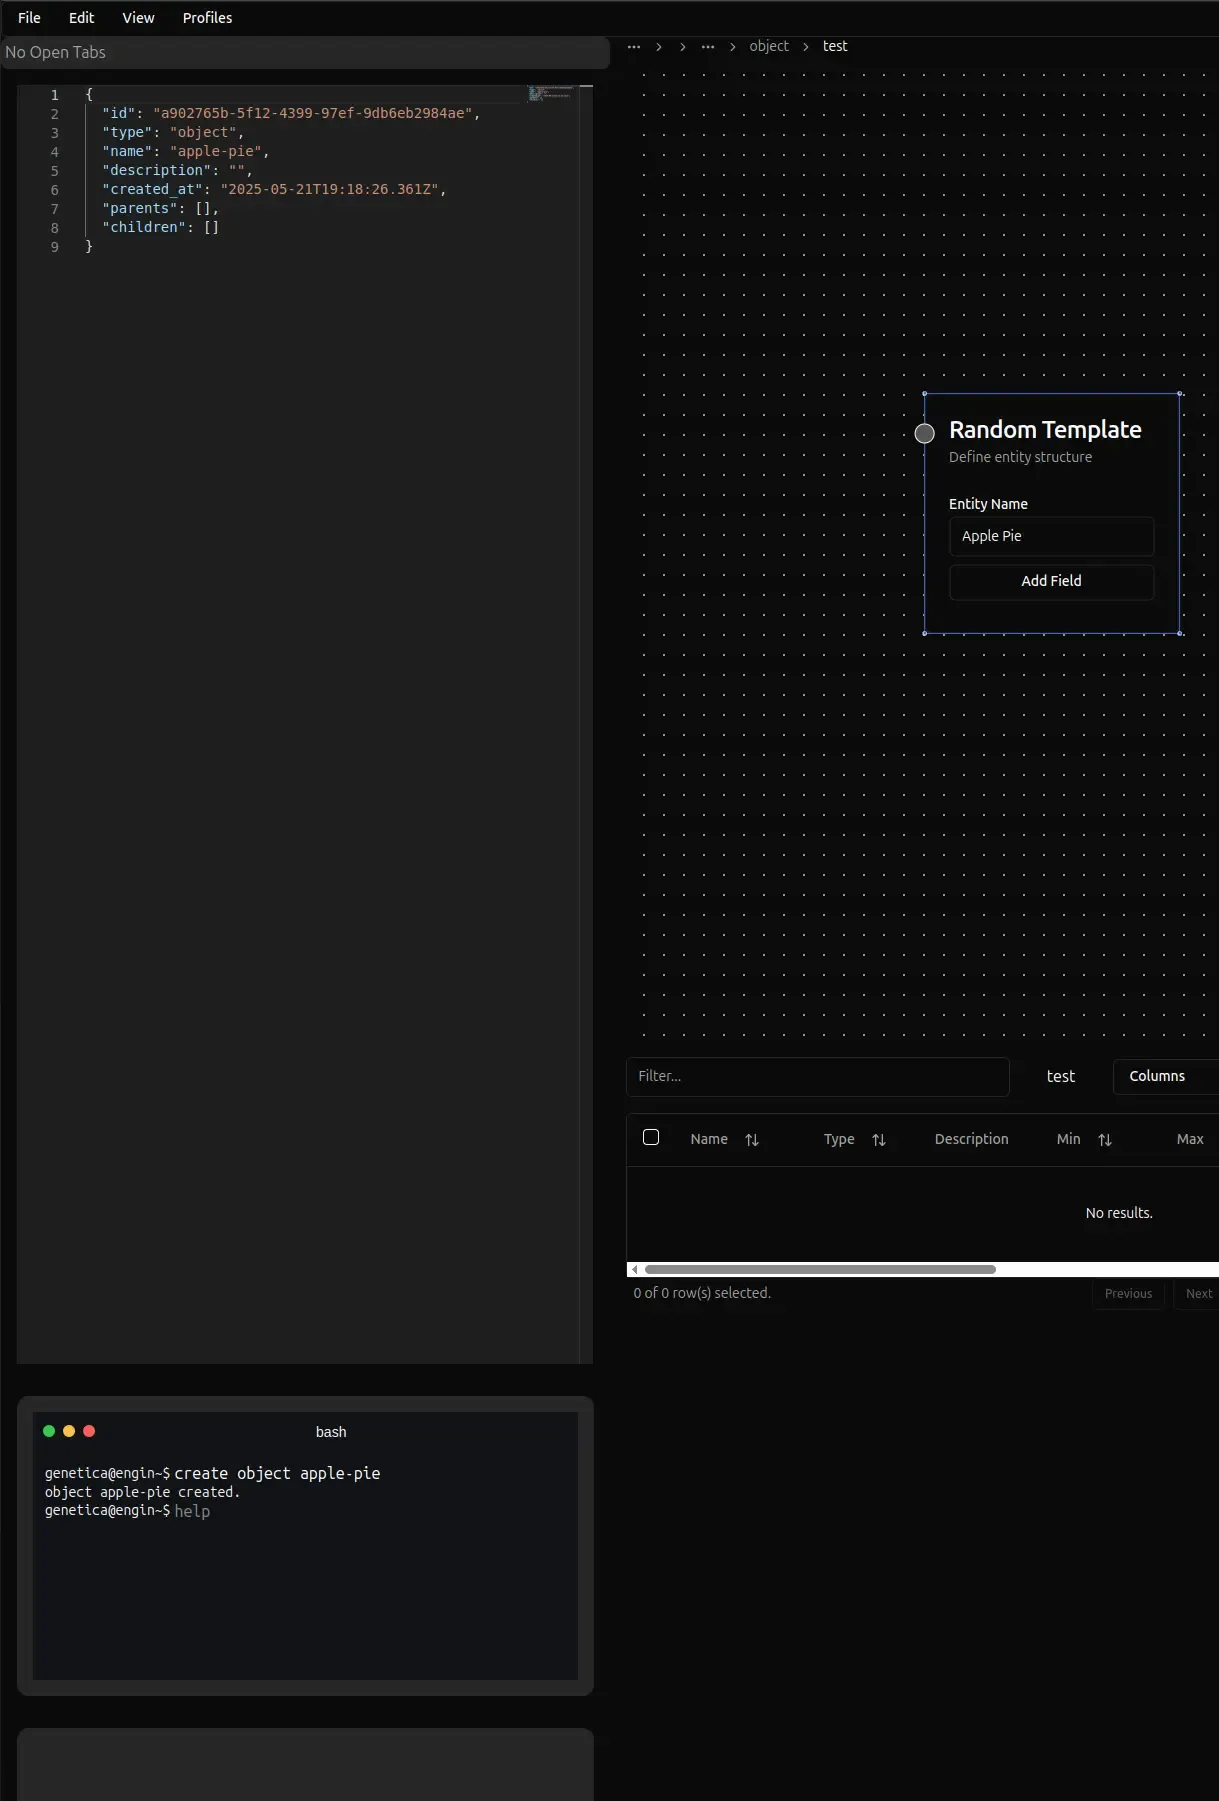Open the Columns dropdown
Screen dimensions: 1219x1801
coord(1165,1076)
